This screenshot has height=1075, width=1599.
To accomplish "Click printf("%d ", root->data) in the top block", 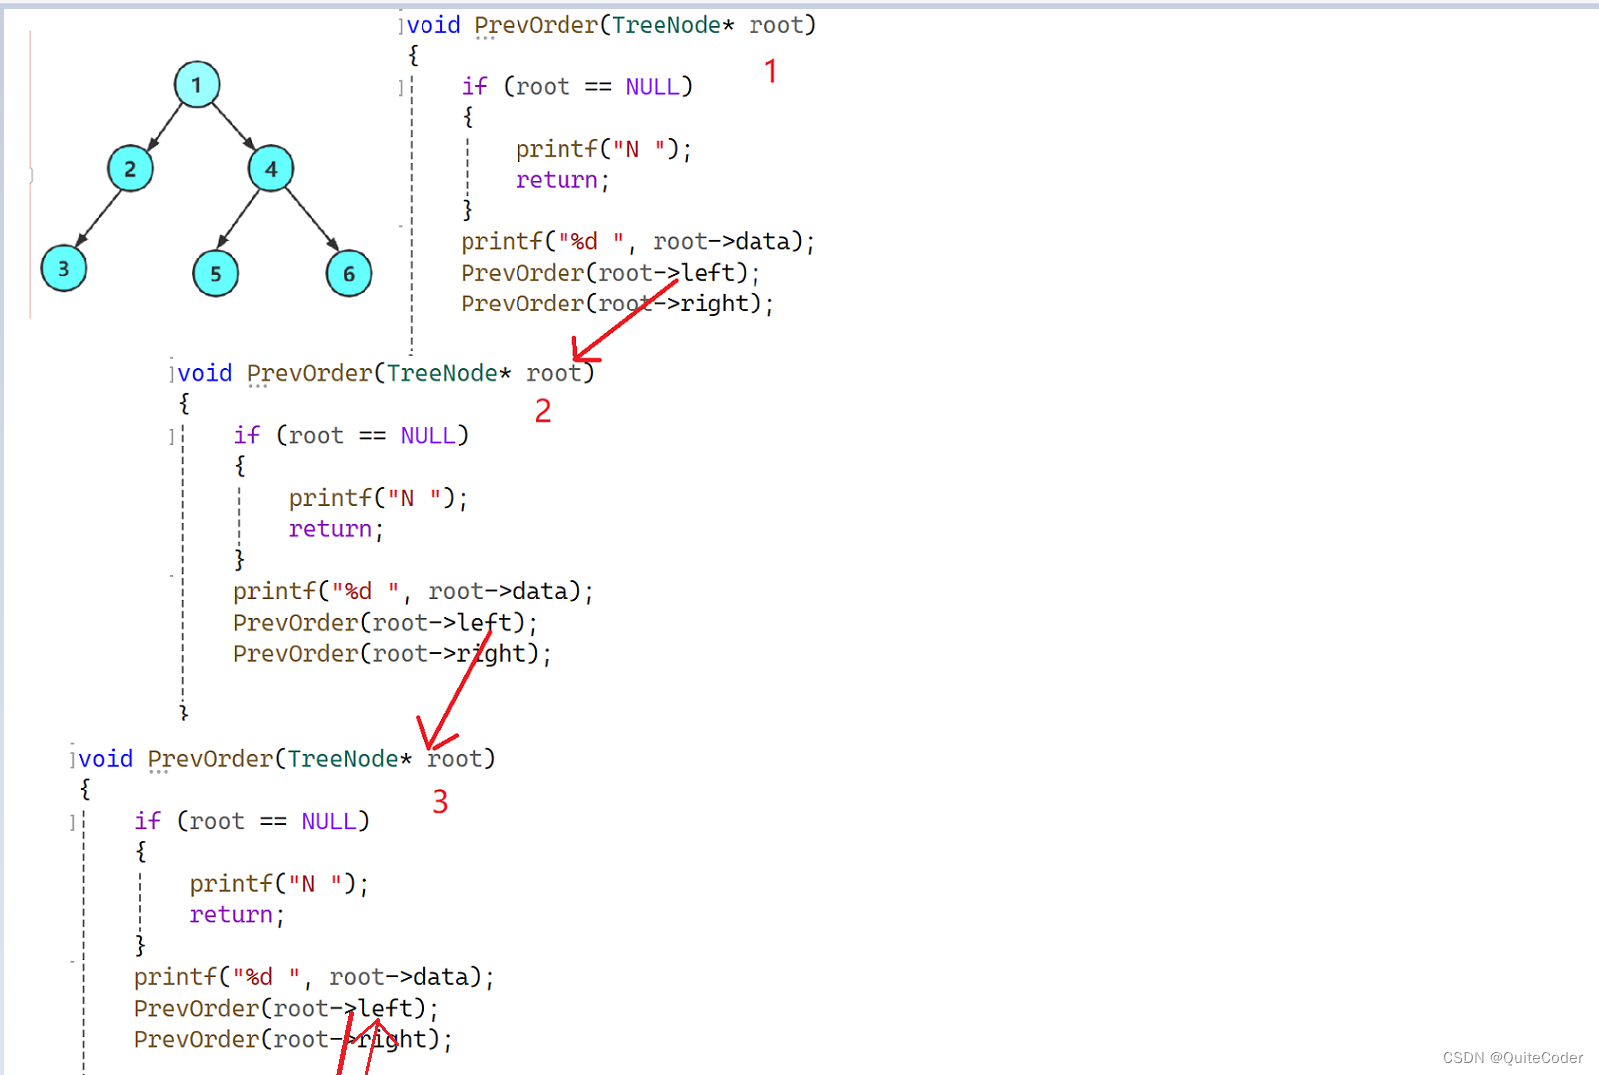I will (638, 242).
